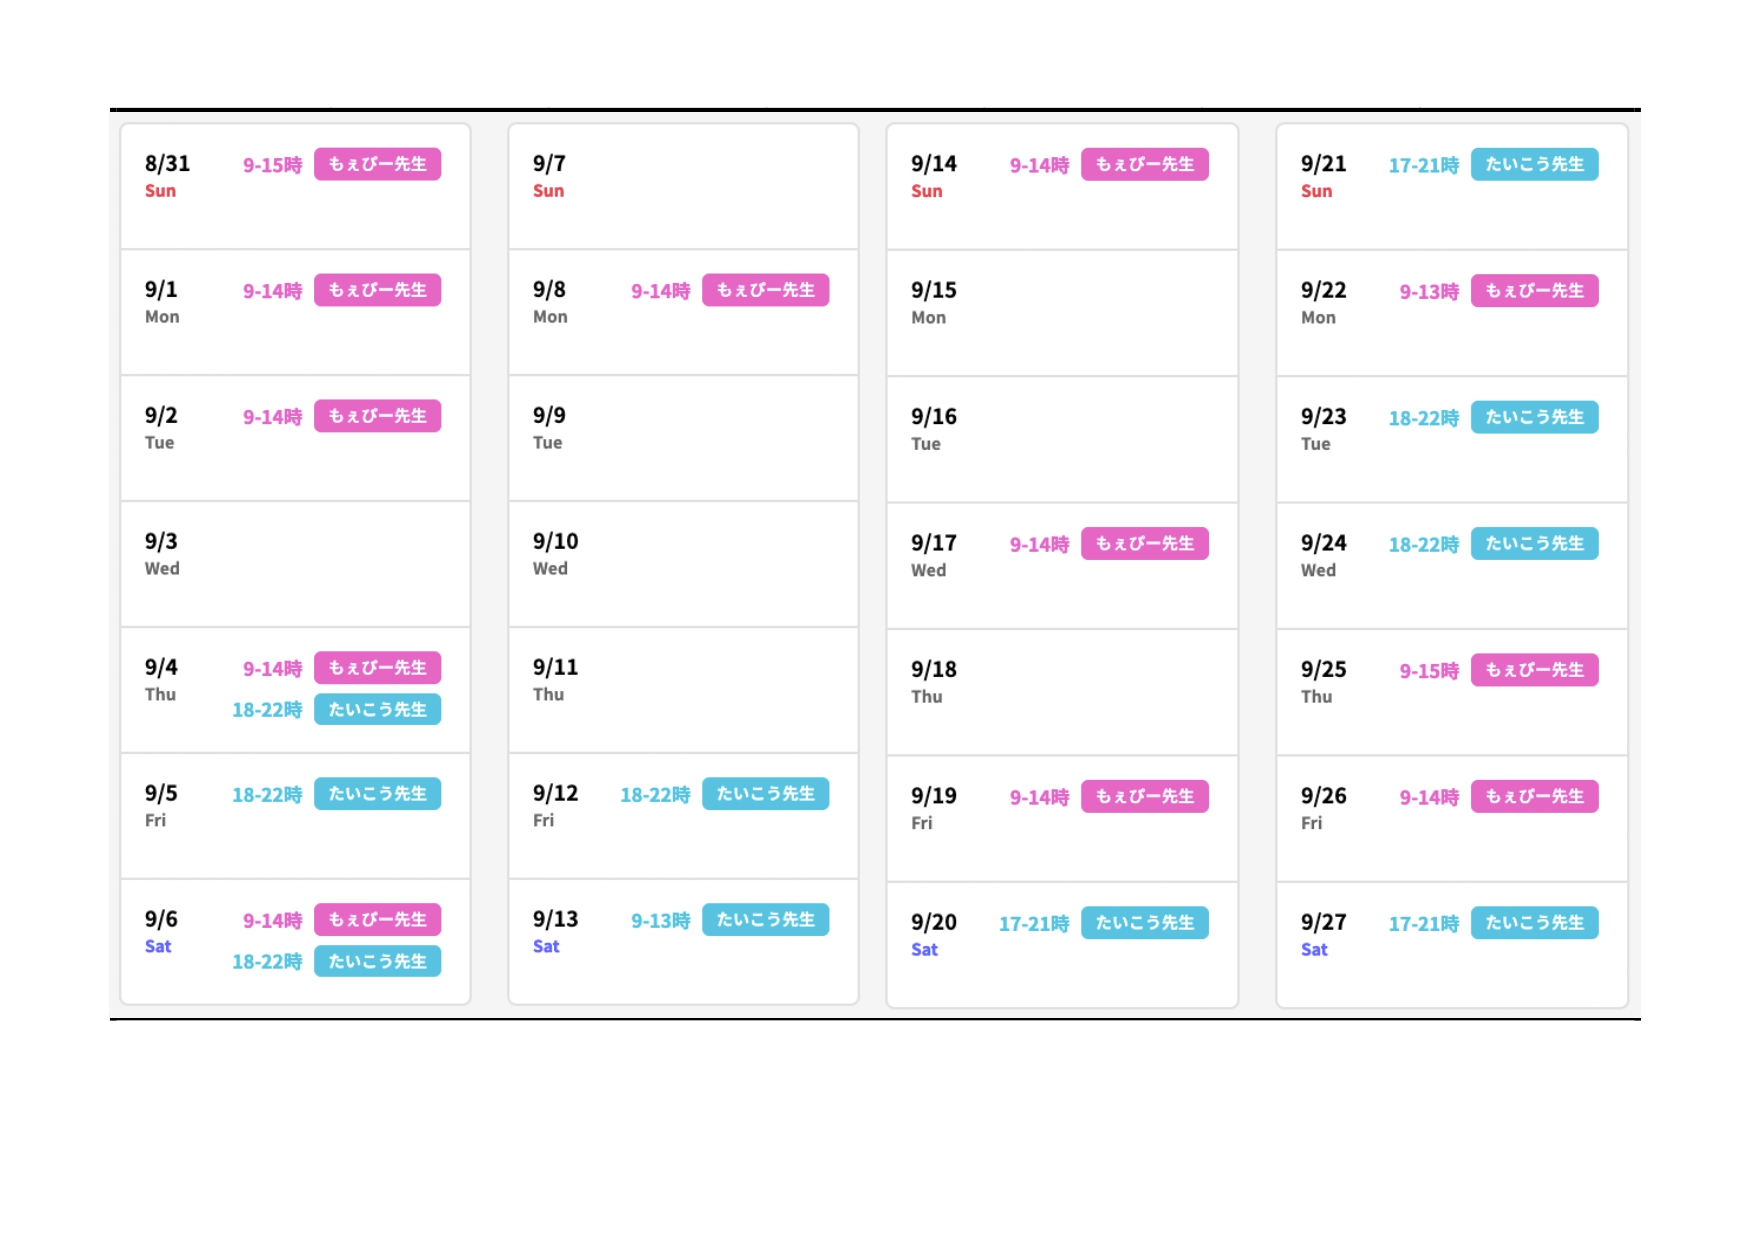The image size is (1756, 1242).
Task: Click the pink もえびー先生 tag on 9/22
Action: click(x=1533, y=291)
